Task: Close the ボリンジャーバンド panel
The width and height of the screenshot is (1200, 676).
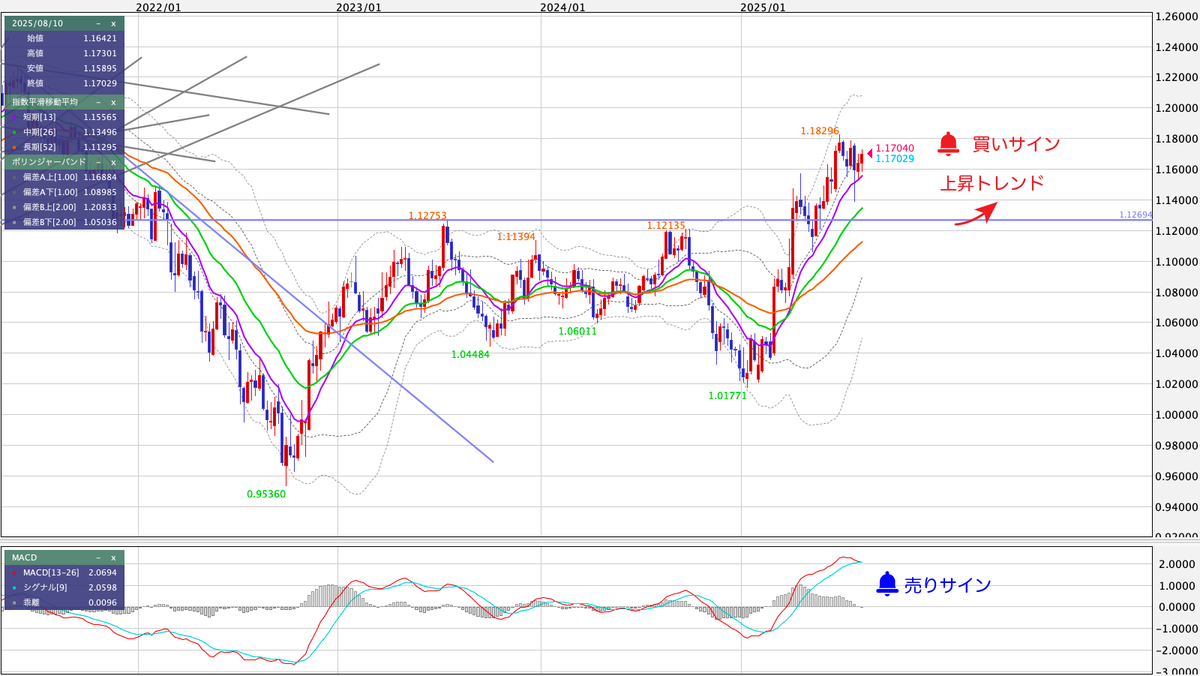Action: [113, 161]
